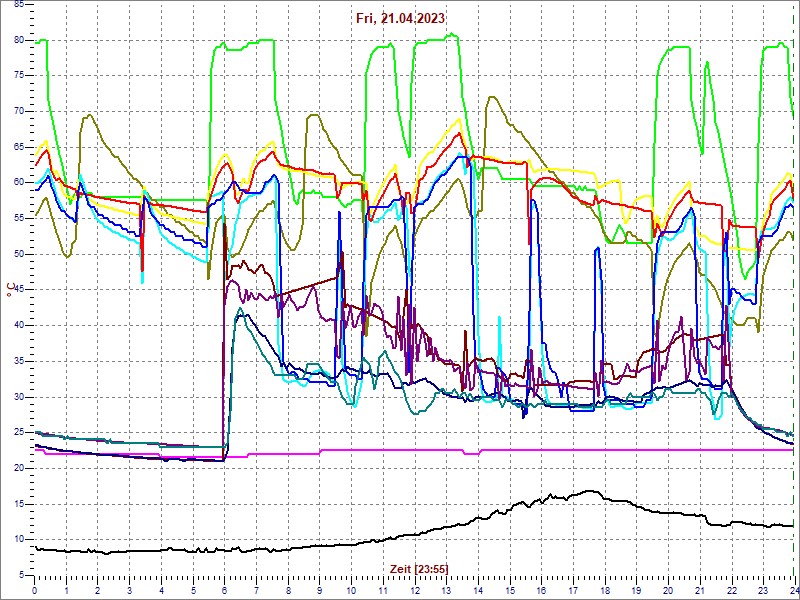The image size is (800, 600).
Task: Click hour 2 on the time axis
Action: click(x=98, y=590)
